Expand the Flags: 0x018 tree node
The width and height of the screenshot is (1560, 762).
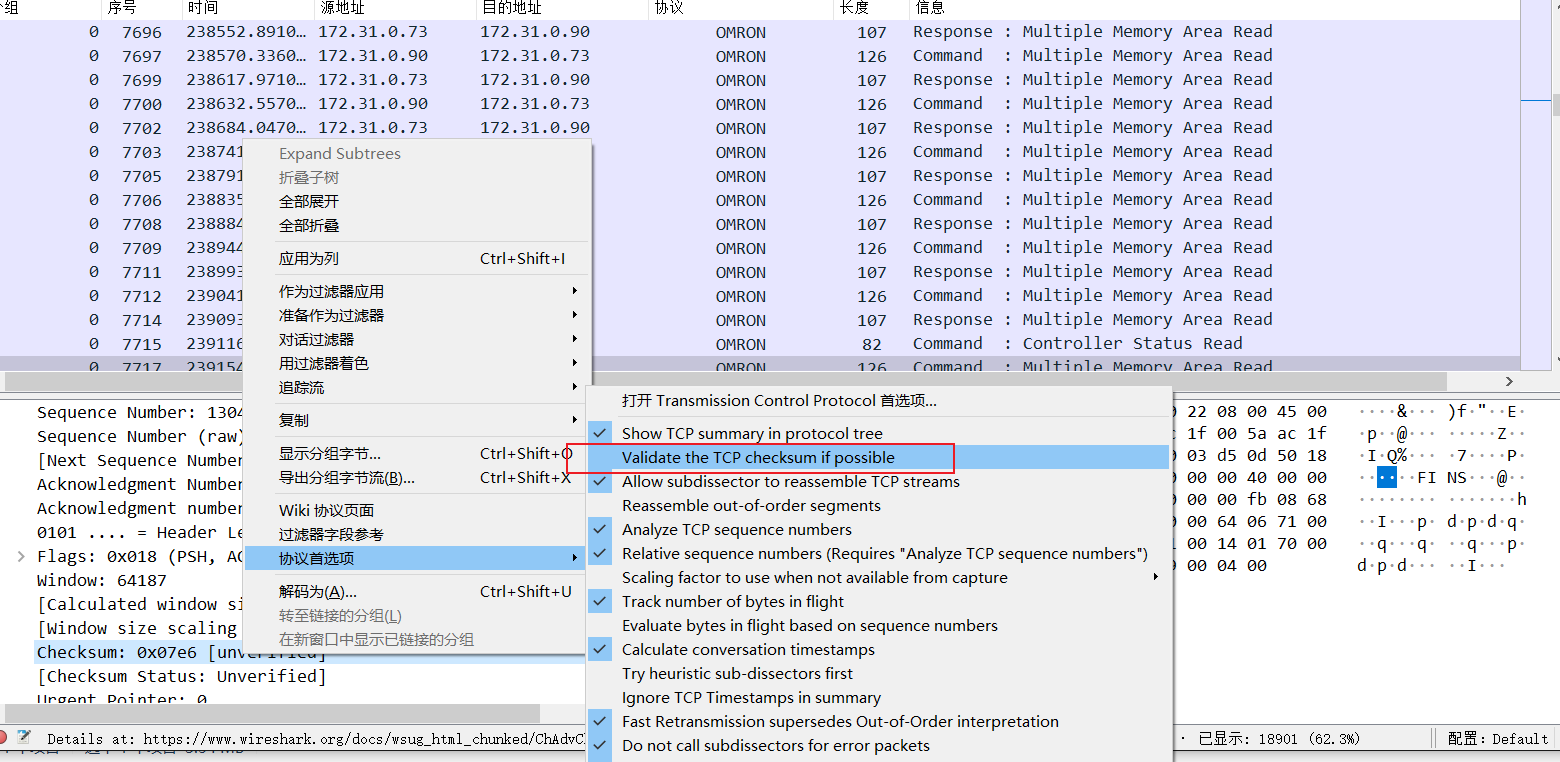(20, 556)
